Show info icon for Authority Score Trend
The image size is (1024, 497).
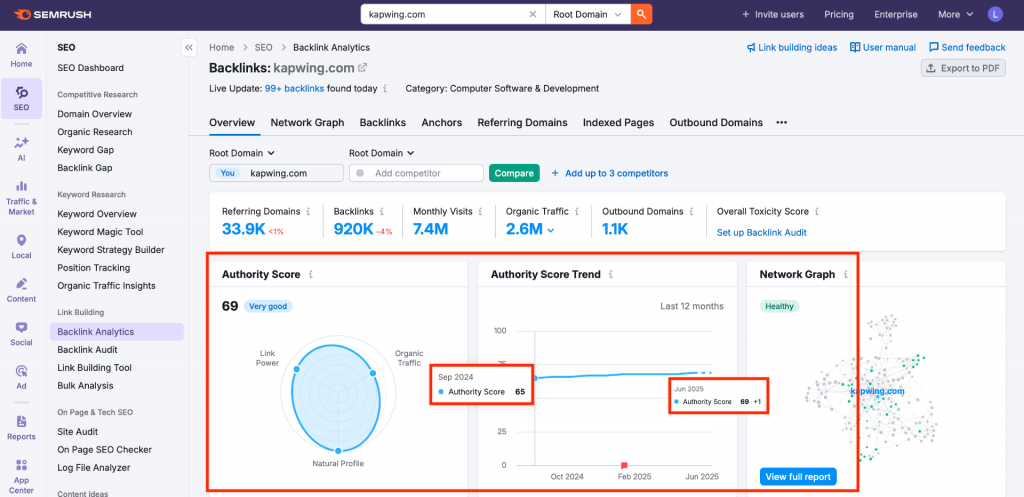click(x=611, y=275)
